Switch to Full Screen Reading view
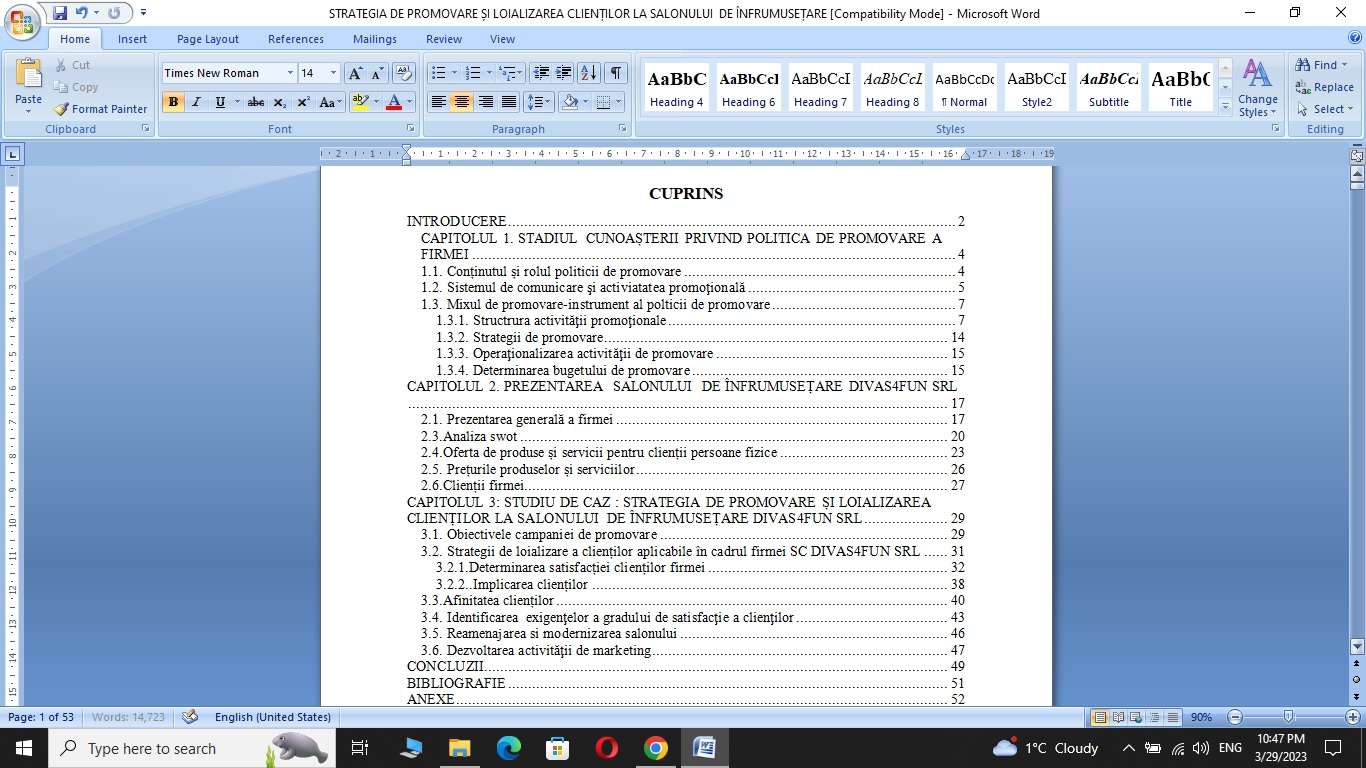This screenshot has width=1366, height=768. coord(1116,717)
